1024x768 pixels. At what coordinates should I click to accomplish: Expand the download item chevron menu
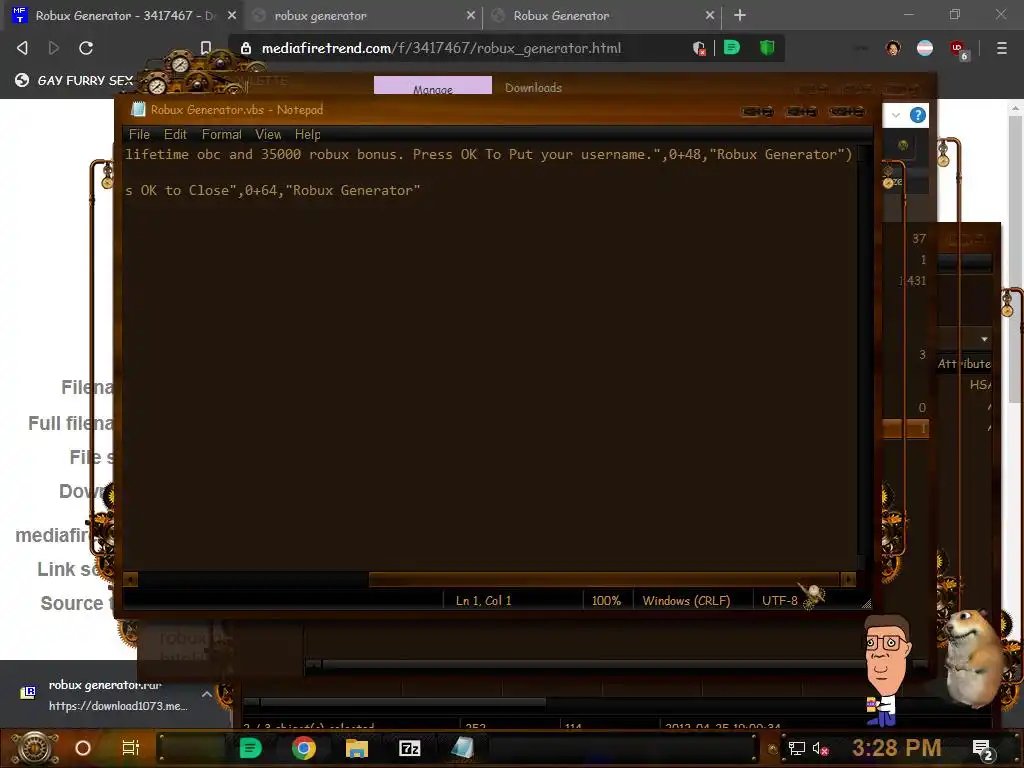[207, 694]
